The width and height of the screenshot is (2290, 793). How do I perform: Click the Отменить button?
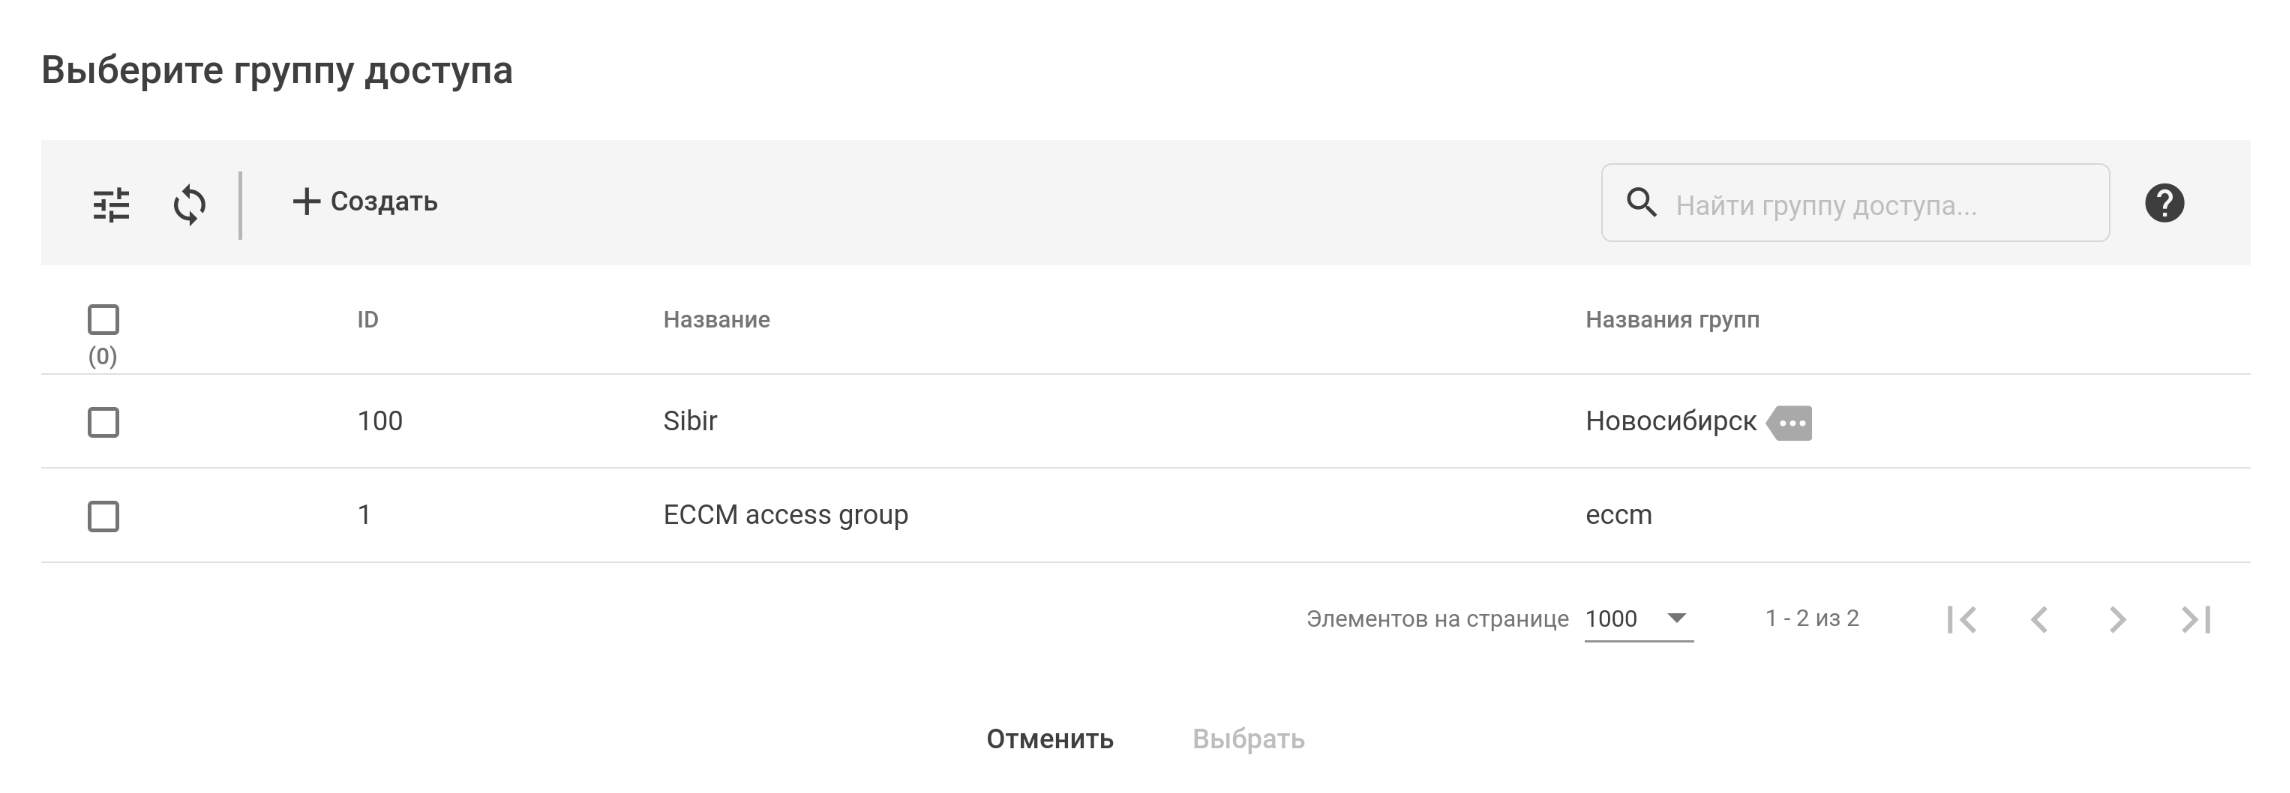[1050, 739]
